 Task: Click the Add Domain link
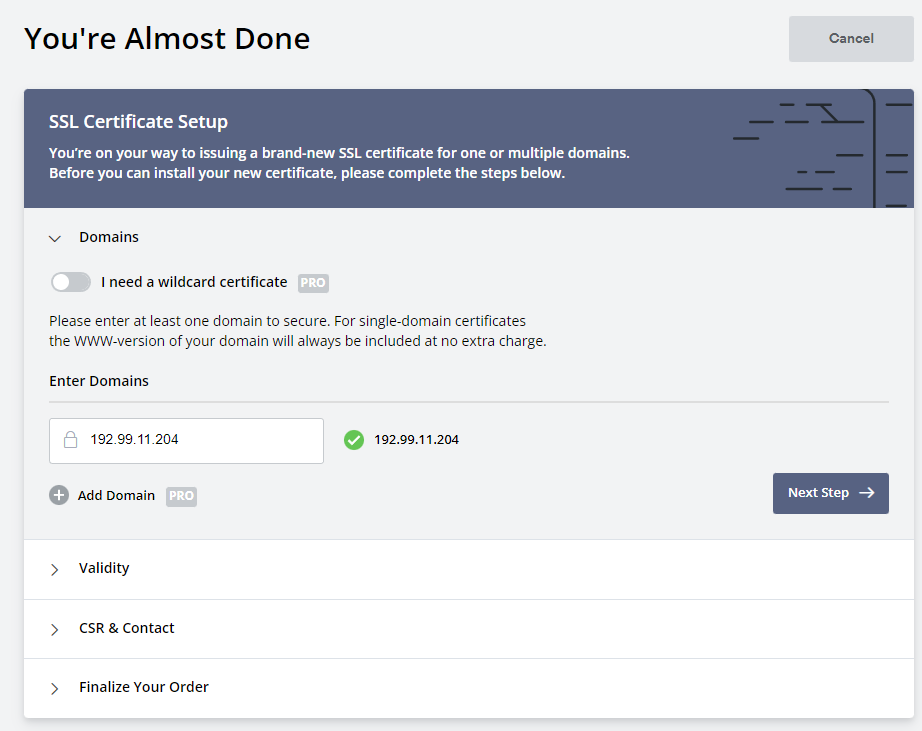click(x=116, y=496)
